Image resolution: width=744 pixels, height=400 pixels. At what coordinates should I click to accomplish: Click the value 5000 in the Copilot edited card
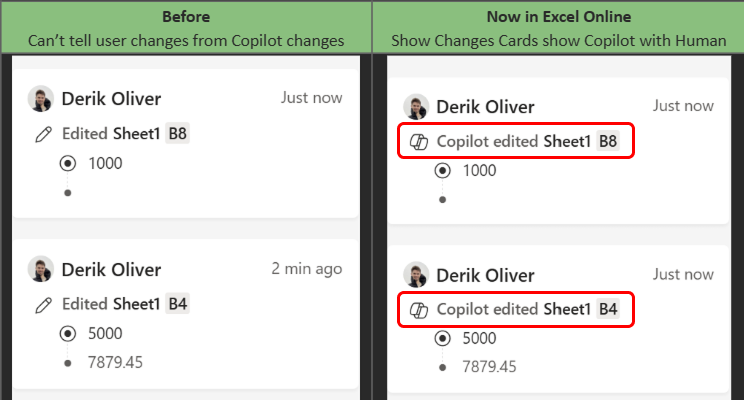pyautogui.click(x=480, y=338)
